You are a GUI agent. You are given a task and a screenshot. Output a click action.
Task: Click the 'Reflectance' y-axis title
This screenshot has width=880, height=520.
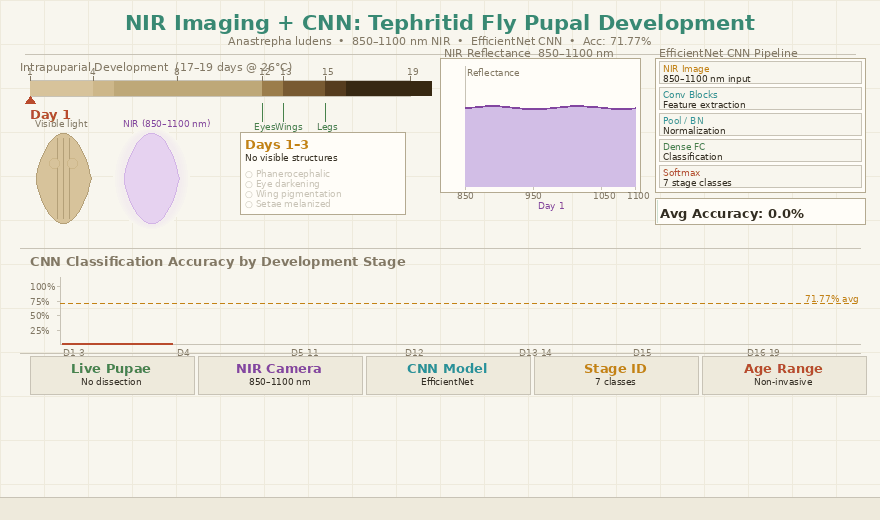click(493, 73)
